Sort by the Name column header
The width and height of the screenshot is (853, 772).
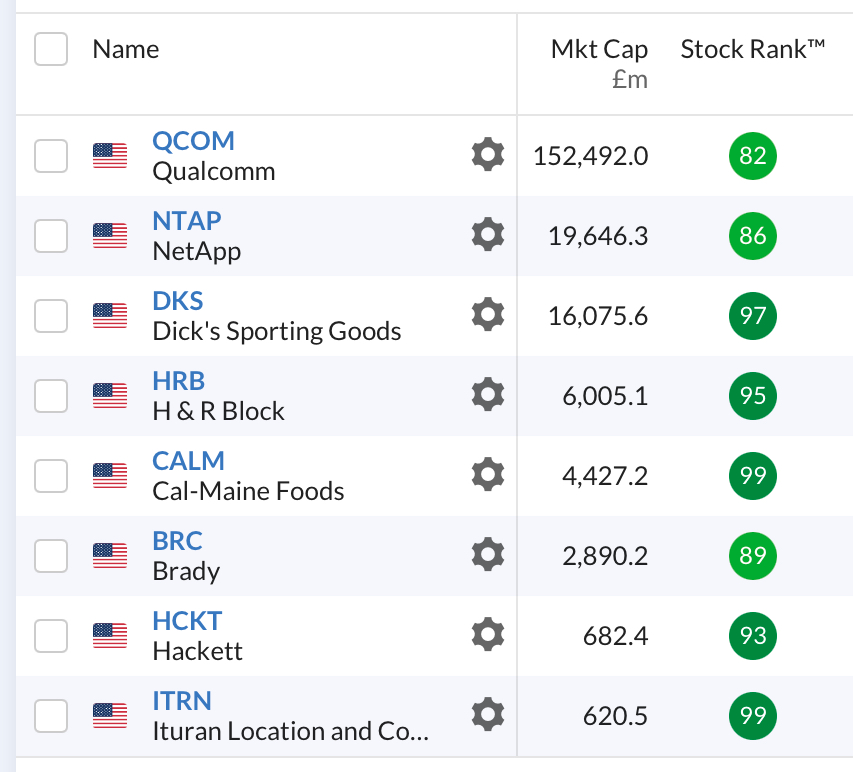[126, 49]
